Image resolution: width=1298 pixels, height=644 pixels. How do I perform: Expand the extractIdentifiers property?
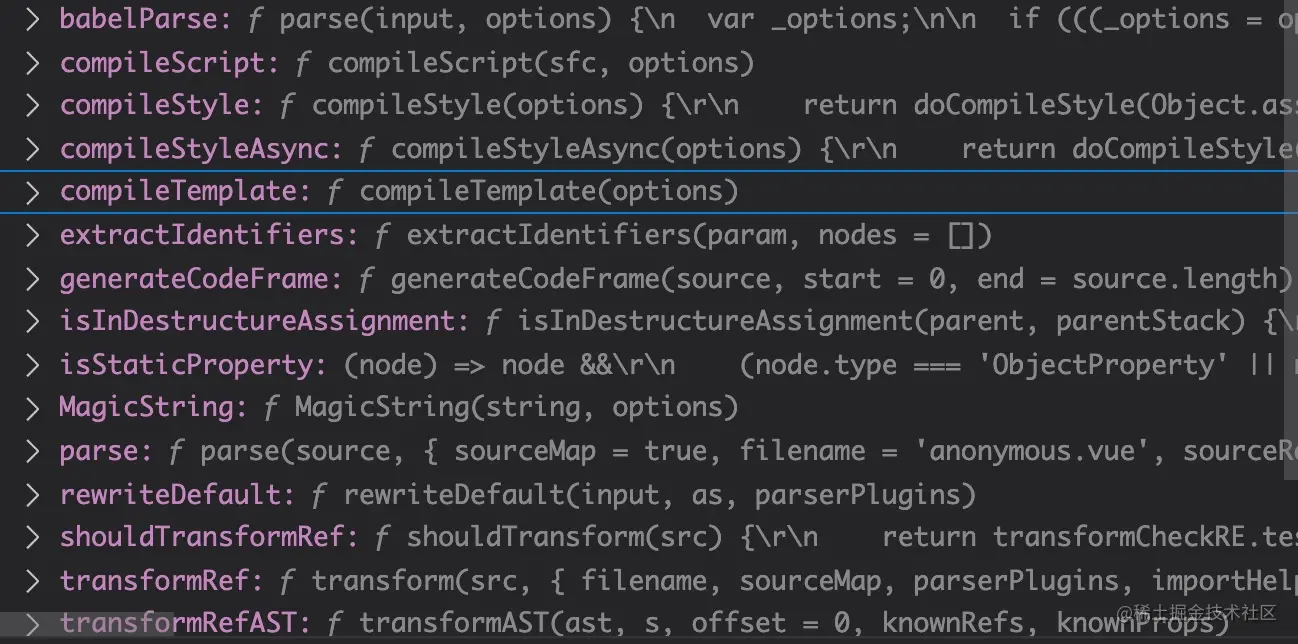33,236
